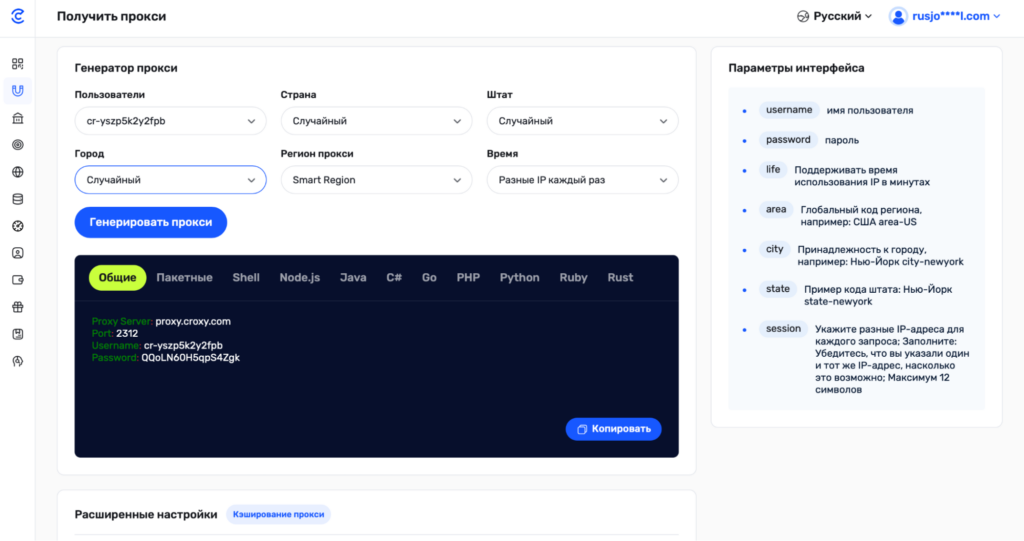The width and height of the screenshot is (1024, 541).
Task: Click the state parameter tag
Action: tap(778, 289)
